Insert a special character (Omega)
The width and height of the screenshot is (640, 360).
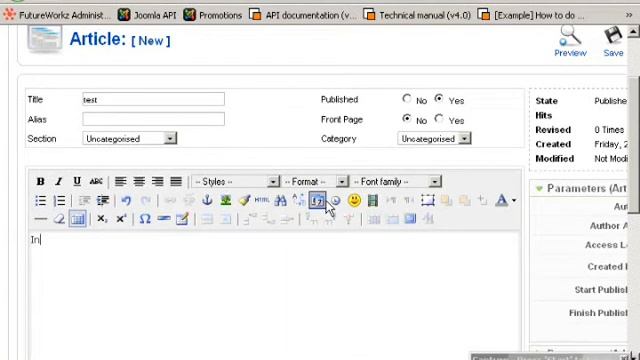(145, 219)
